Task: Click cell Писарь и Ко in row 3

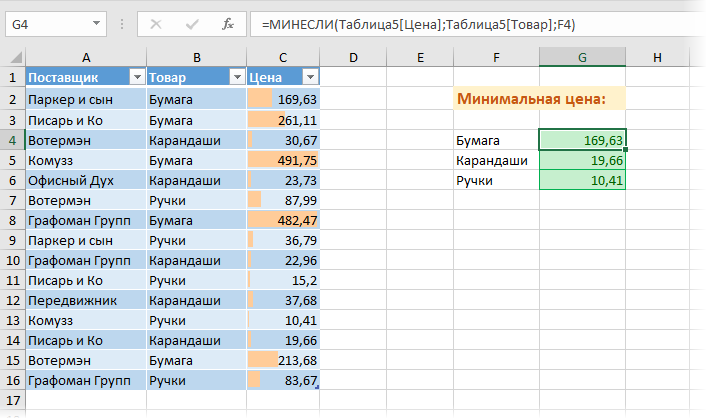Action: [86, 120]
